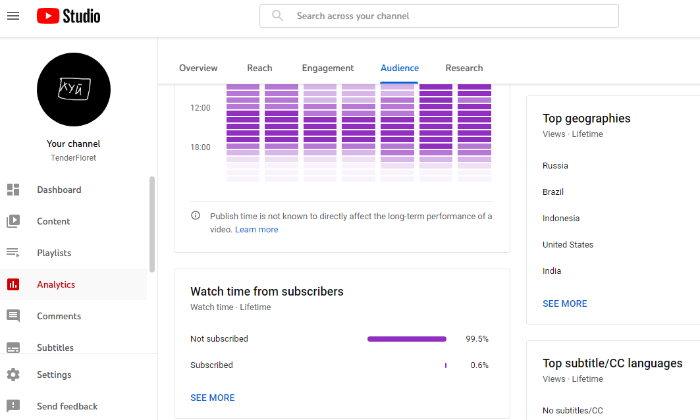The width and height of the screenshot is (700, 420).
Task: Click the TenderFloret channel name
Action: pos(74,158)
